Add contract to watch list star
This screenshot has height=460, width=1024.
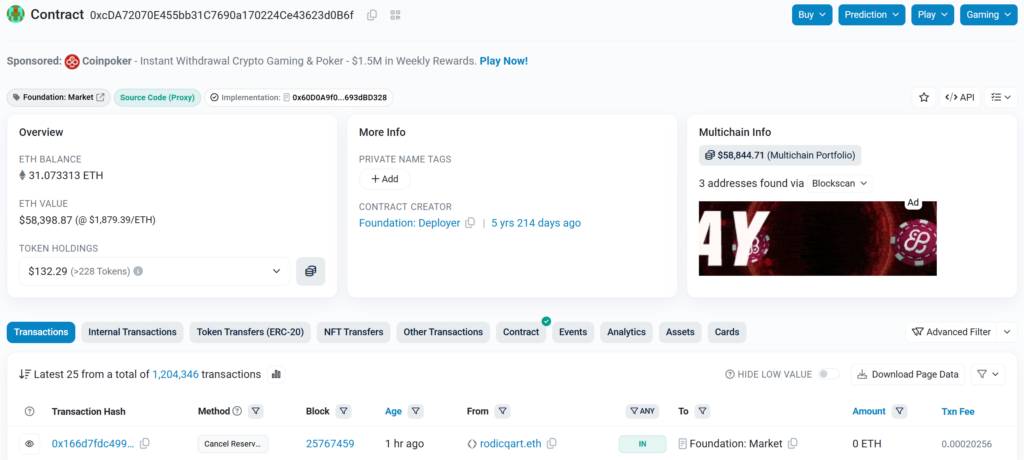pyautogui.click(x=923, y=97)
